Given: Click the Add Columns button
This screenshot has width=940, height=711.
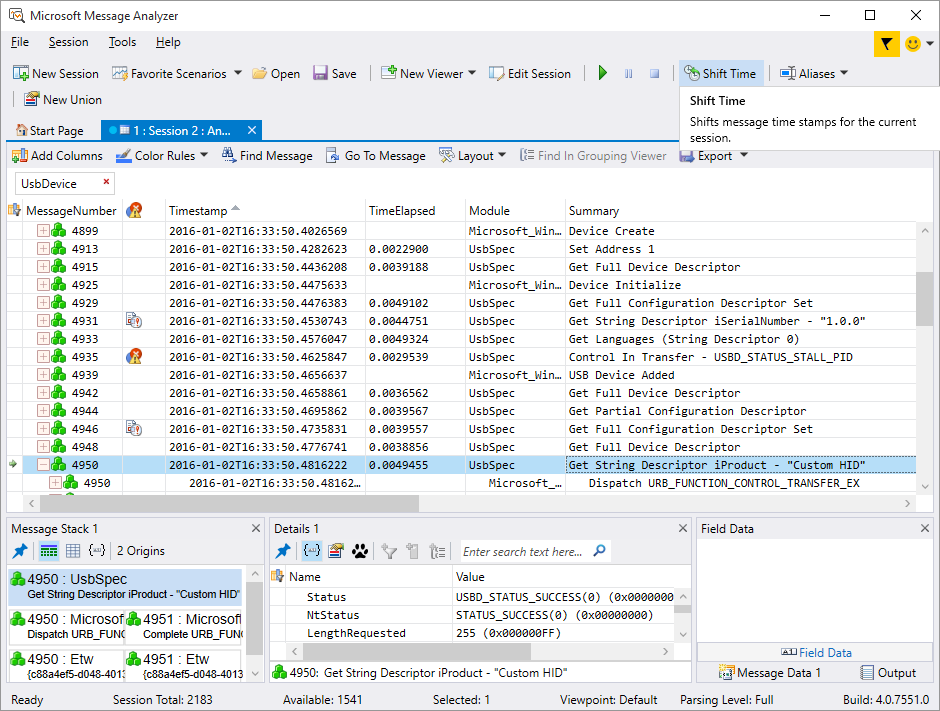Looking at the screenshot, I should click(x=57, y=156).
